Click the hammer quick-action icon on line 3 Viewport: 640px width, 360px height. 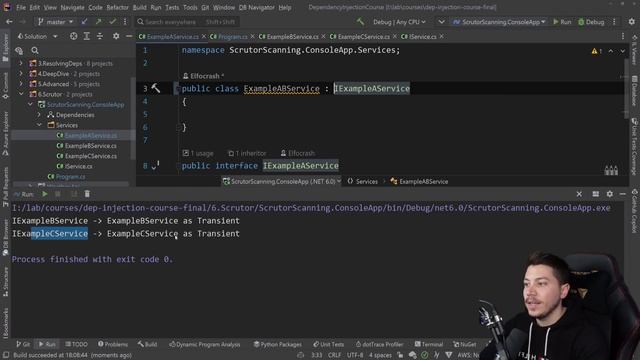(156, 87)
